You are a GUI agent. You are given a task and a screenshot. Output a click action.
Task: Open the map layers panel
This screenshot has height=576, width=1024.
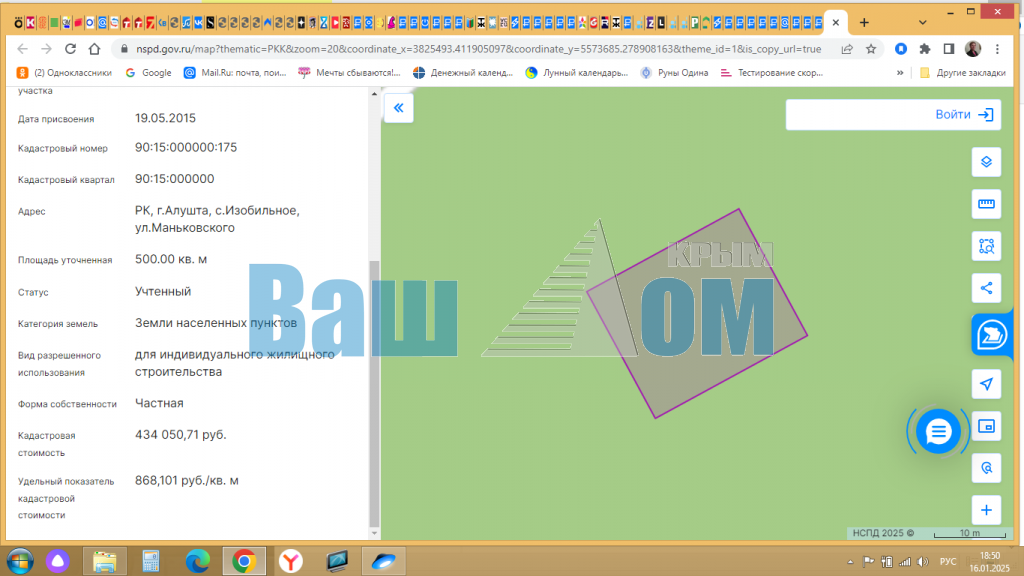[986, 162]
